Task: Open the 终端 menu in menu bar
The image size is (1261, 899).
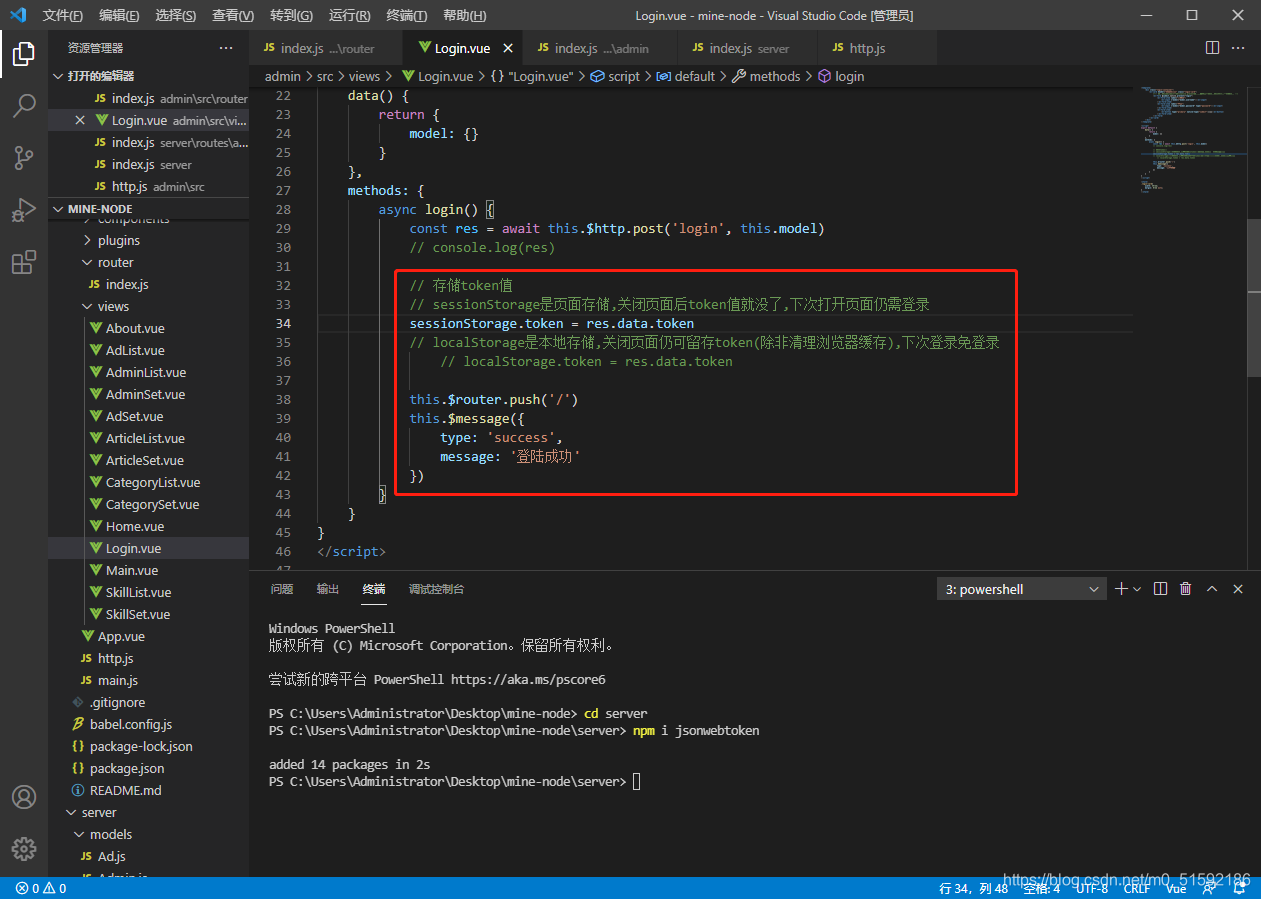Action: pyautogui.click(x=406, y=15)
